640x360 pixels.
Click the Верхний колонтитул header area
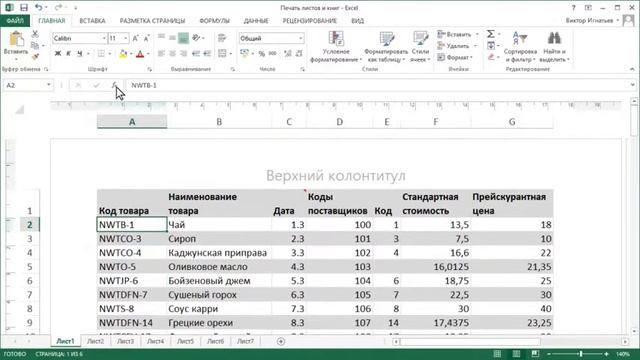(336, 176)
